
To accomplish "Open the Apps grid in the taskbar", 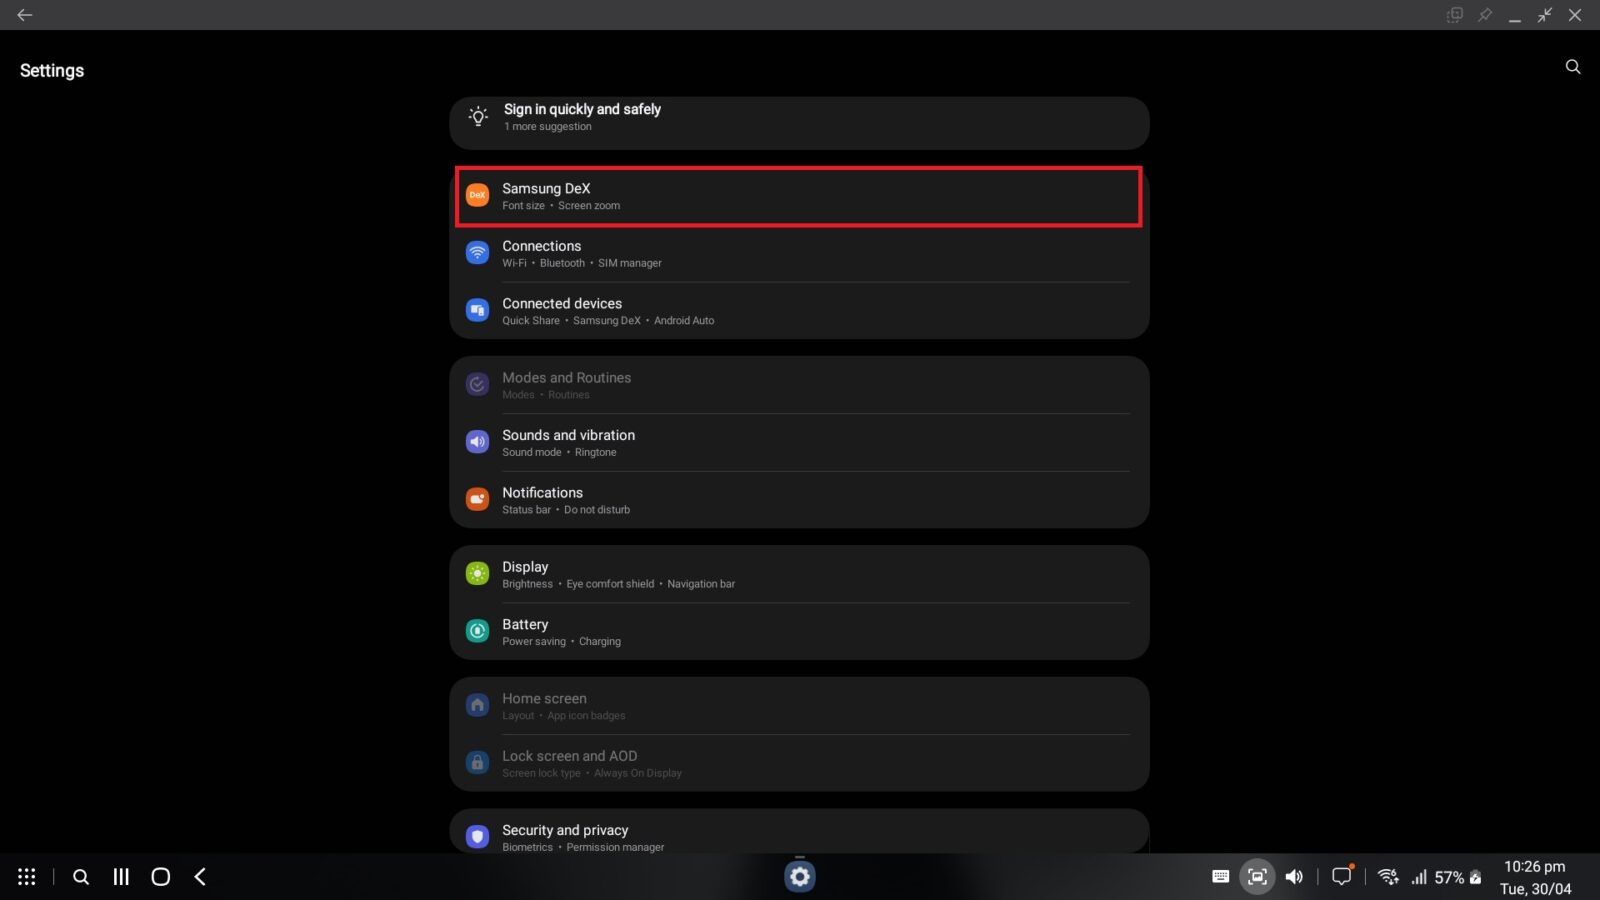I will [27, 876].
